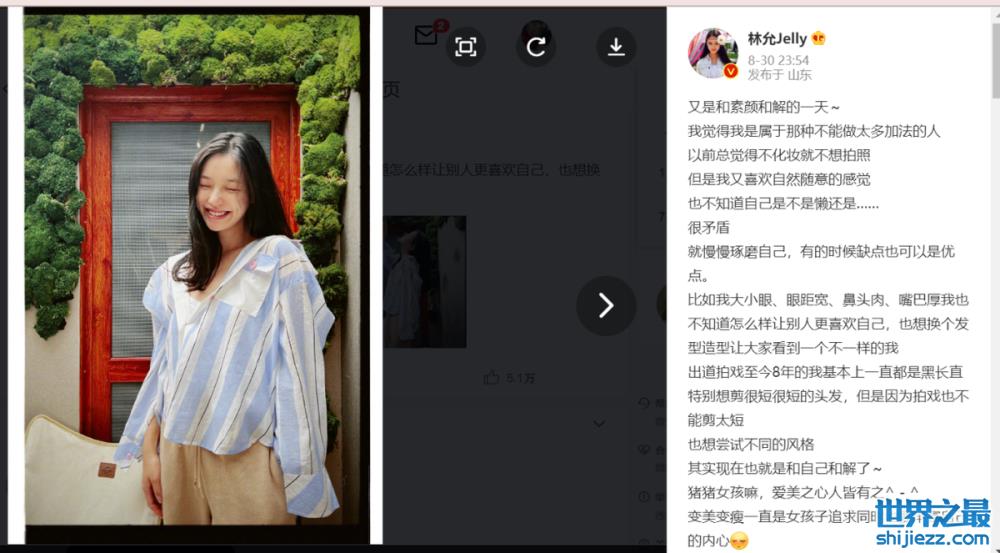Select the dimmed thumbnail in the background post
Viewport: 1000px width, 553px height.
click(x=425, y=282)
